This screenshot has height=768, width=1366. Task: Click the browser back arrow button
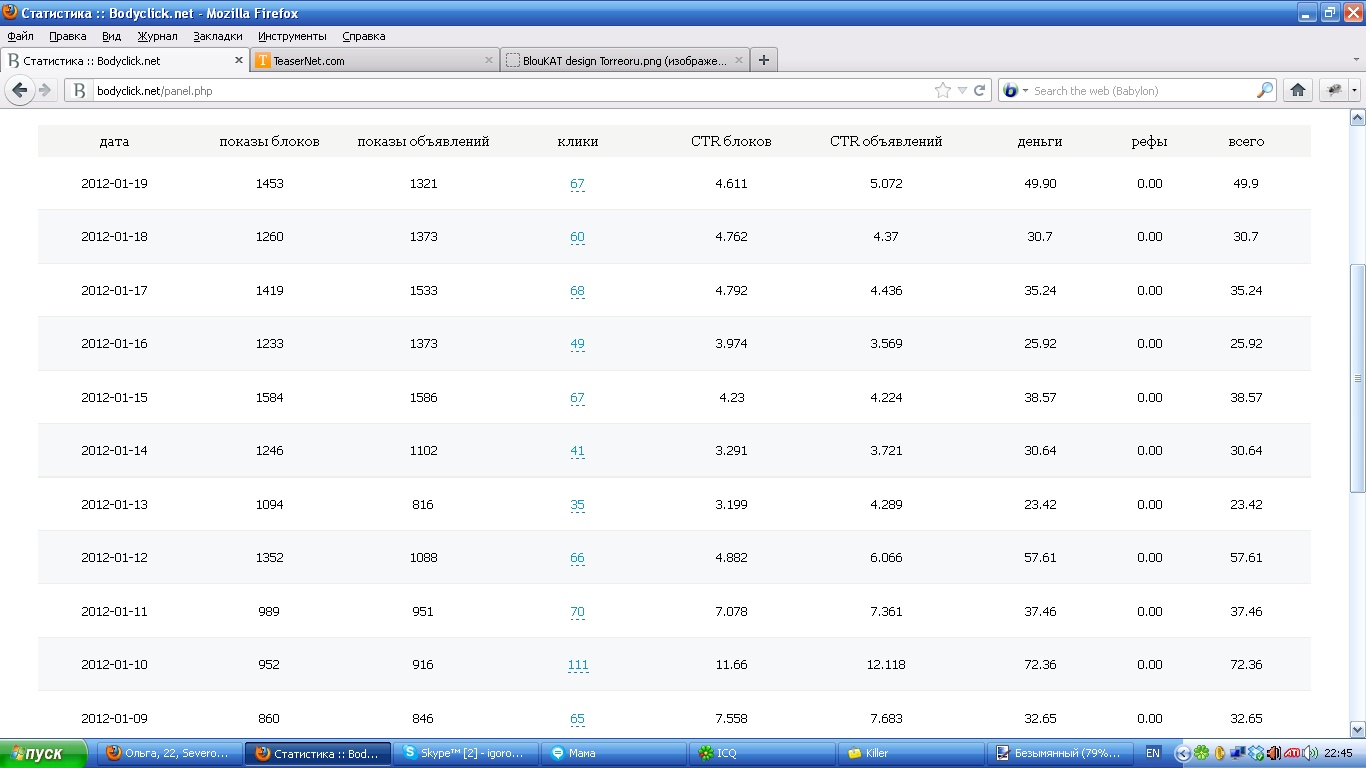pyautogui.click(x=20, y=90)
